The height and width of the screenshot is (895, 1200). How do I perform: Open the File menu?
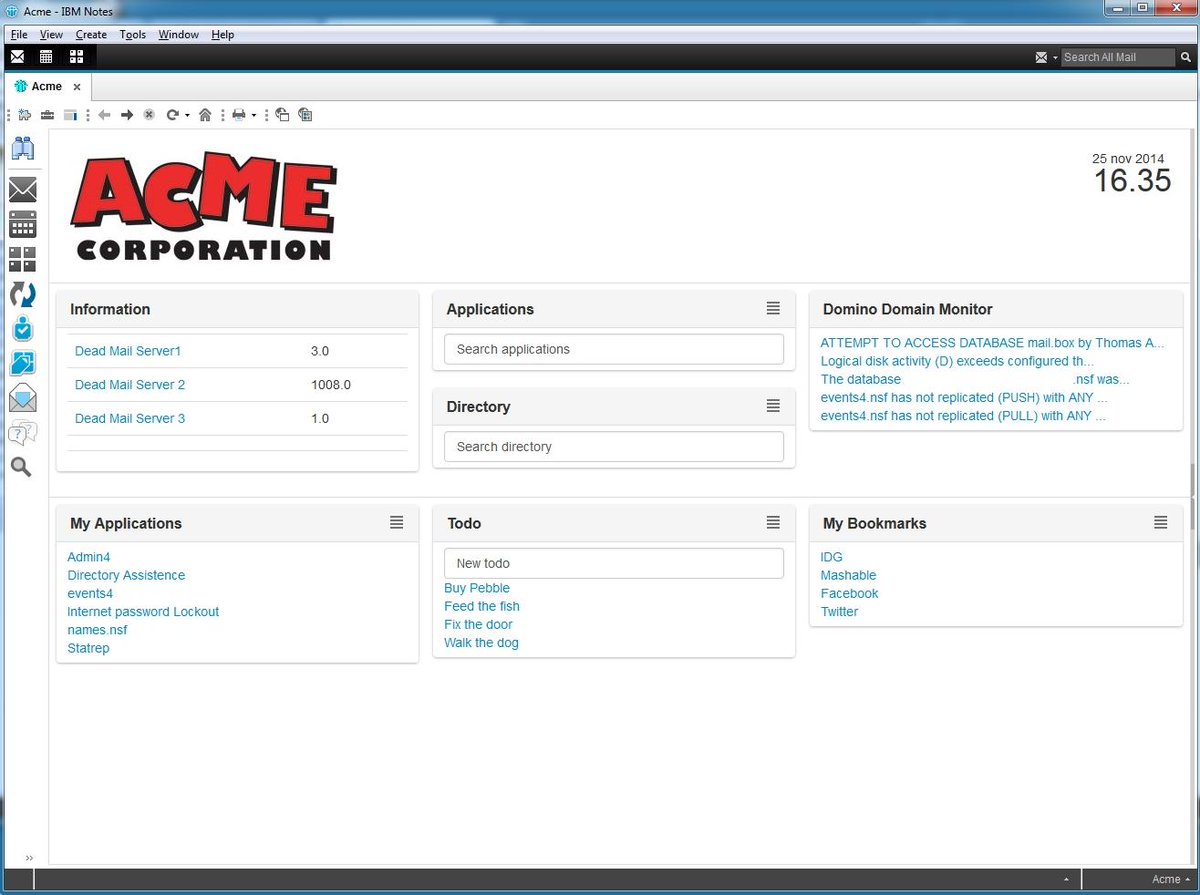(x=19, y=34)
